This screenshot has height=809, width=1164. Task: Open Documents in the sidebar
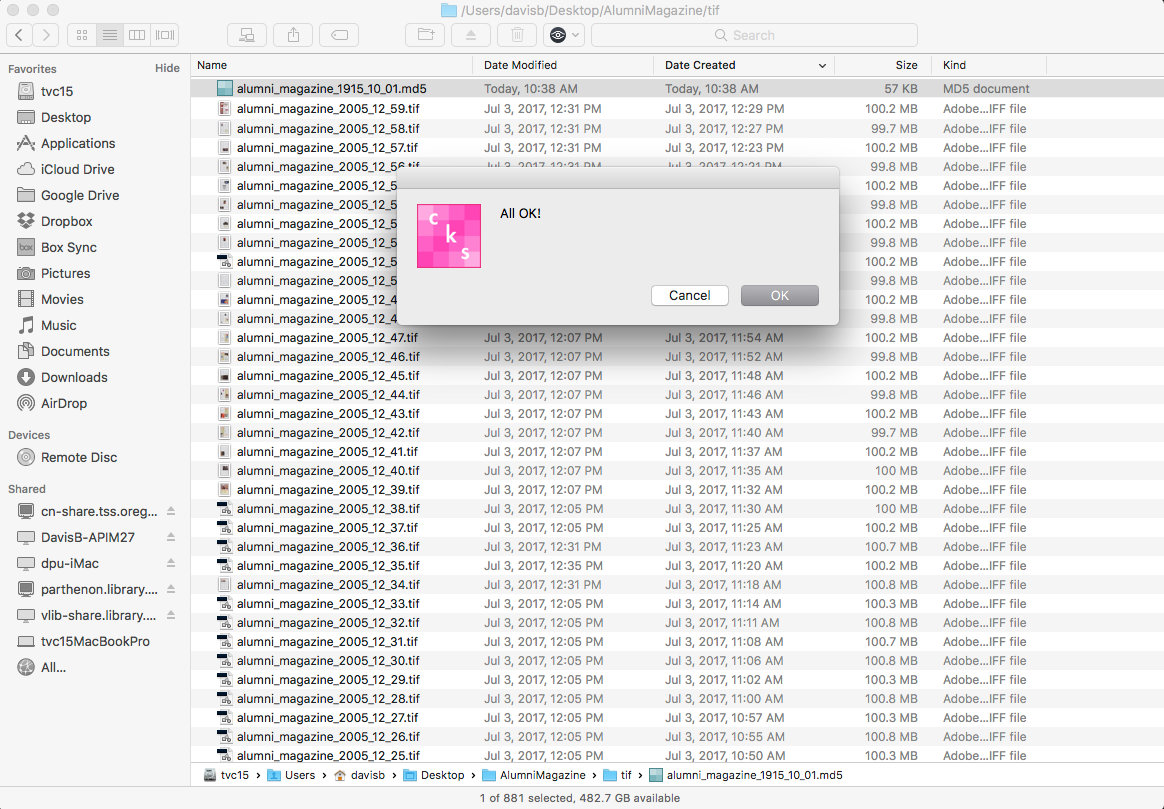75,351
